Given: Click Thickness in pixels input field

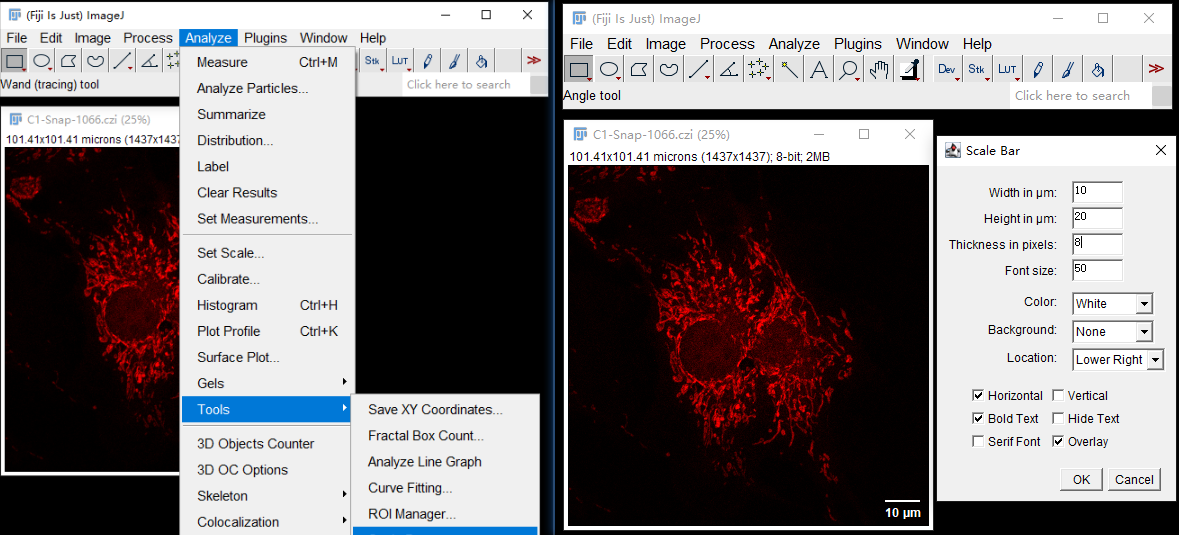Looking at the screenshot, I should click(1097, 244).
